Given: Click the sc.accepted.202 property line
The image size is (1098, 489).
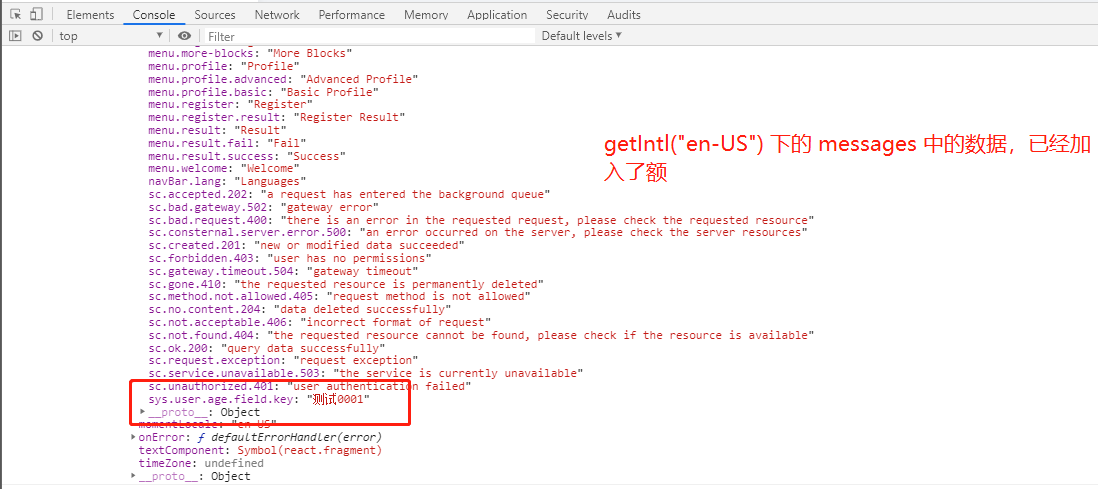Looking at the screenshot, I should tap(349, 194).
